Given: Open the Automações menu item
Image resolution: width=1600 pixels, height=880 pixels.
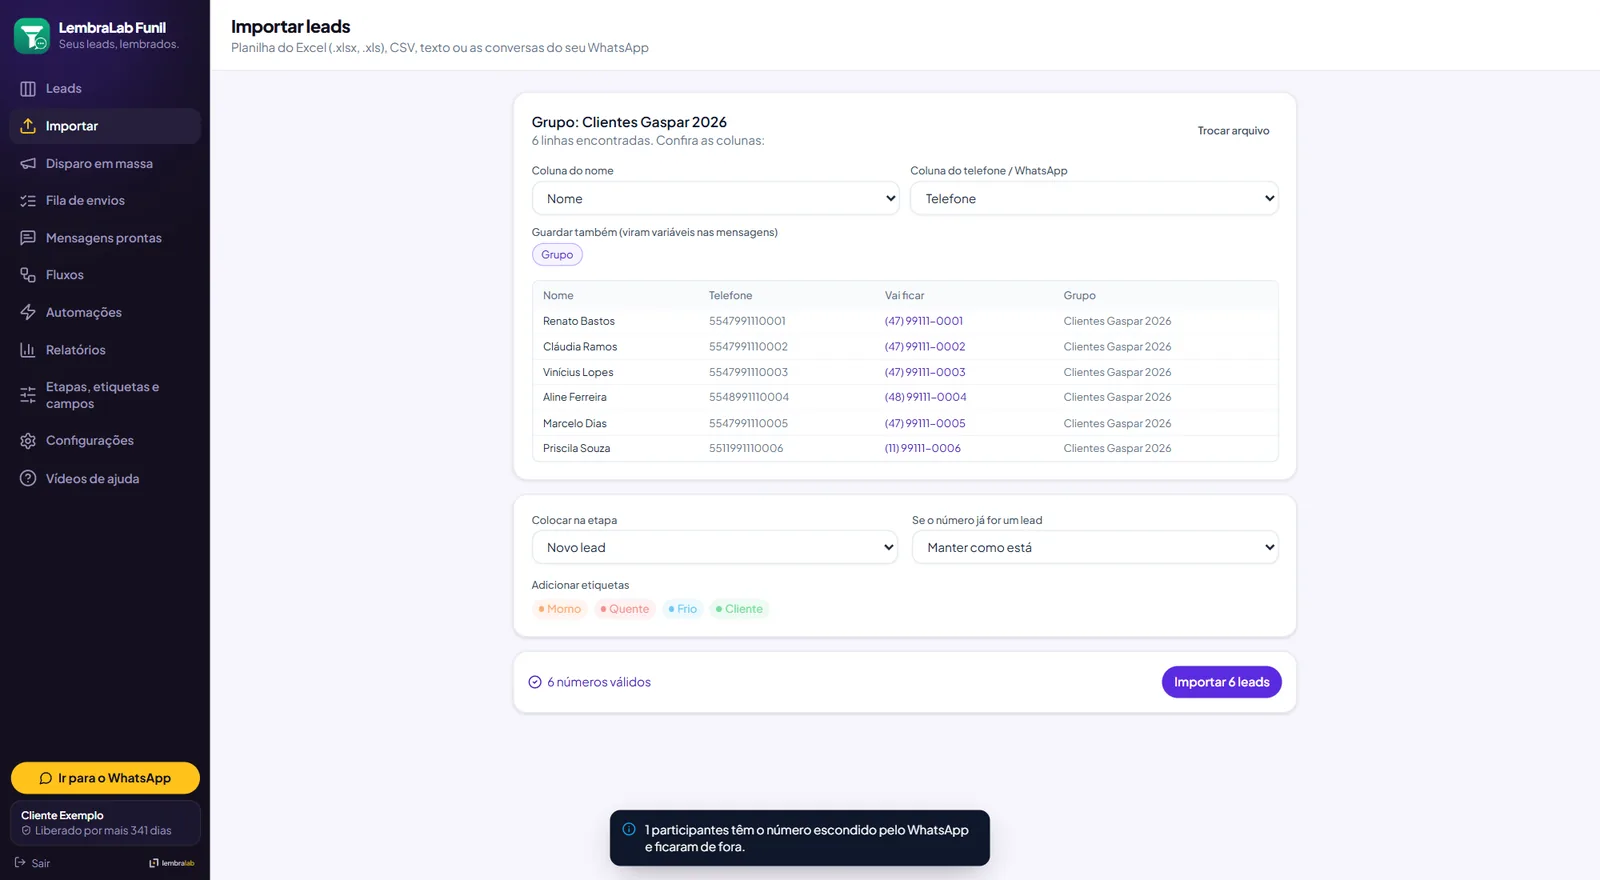Looking at the screenshot, I should (105, 312).
